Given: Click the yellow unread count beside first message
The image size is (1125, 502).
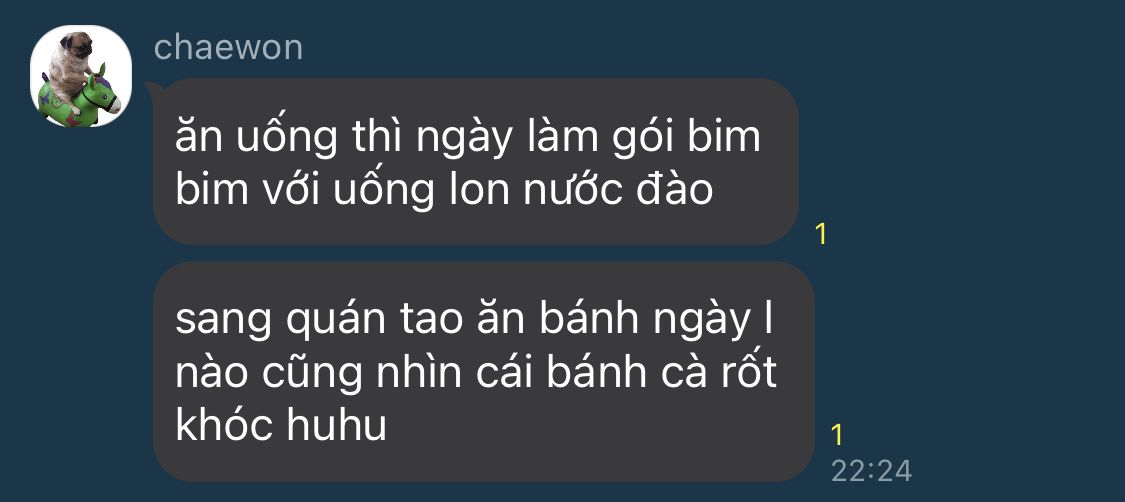Looking at the screenshot, I should point(822,235).
